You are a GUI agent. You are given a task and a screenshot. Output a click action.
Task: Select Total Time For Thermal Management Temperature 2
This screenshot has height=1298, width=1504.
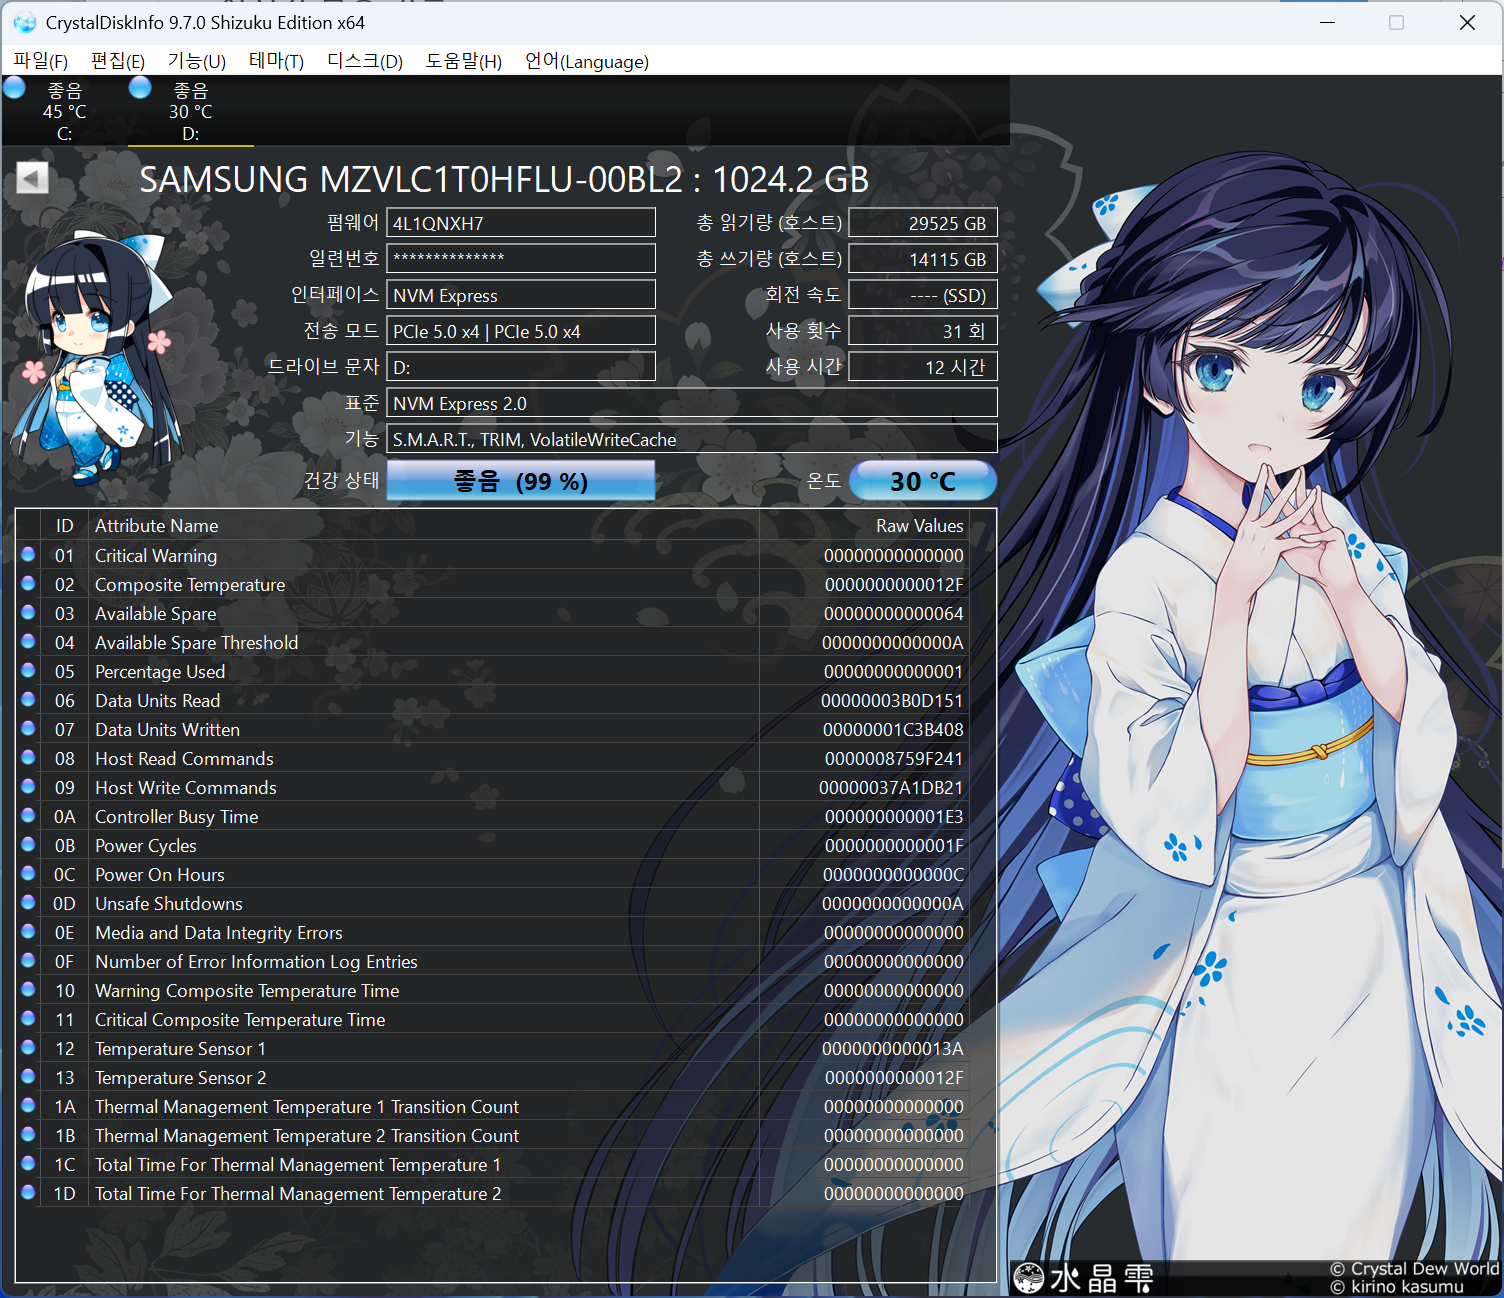(492, 1193)
